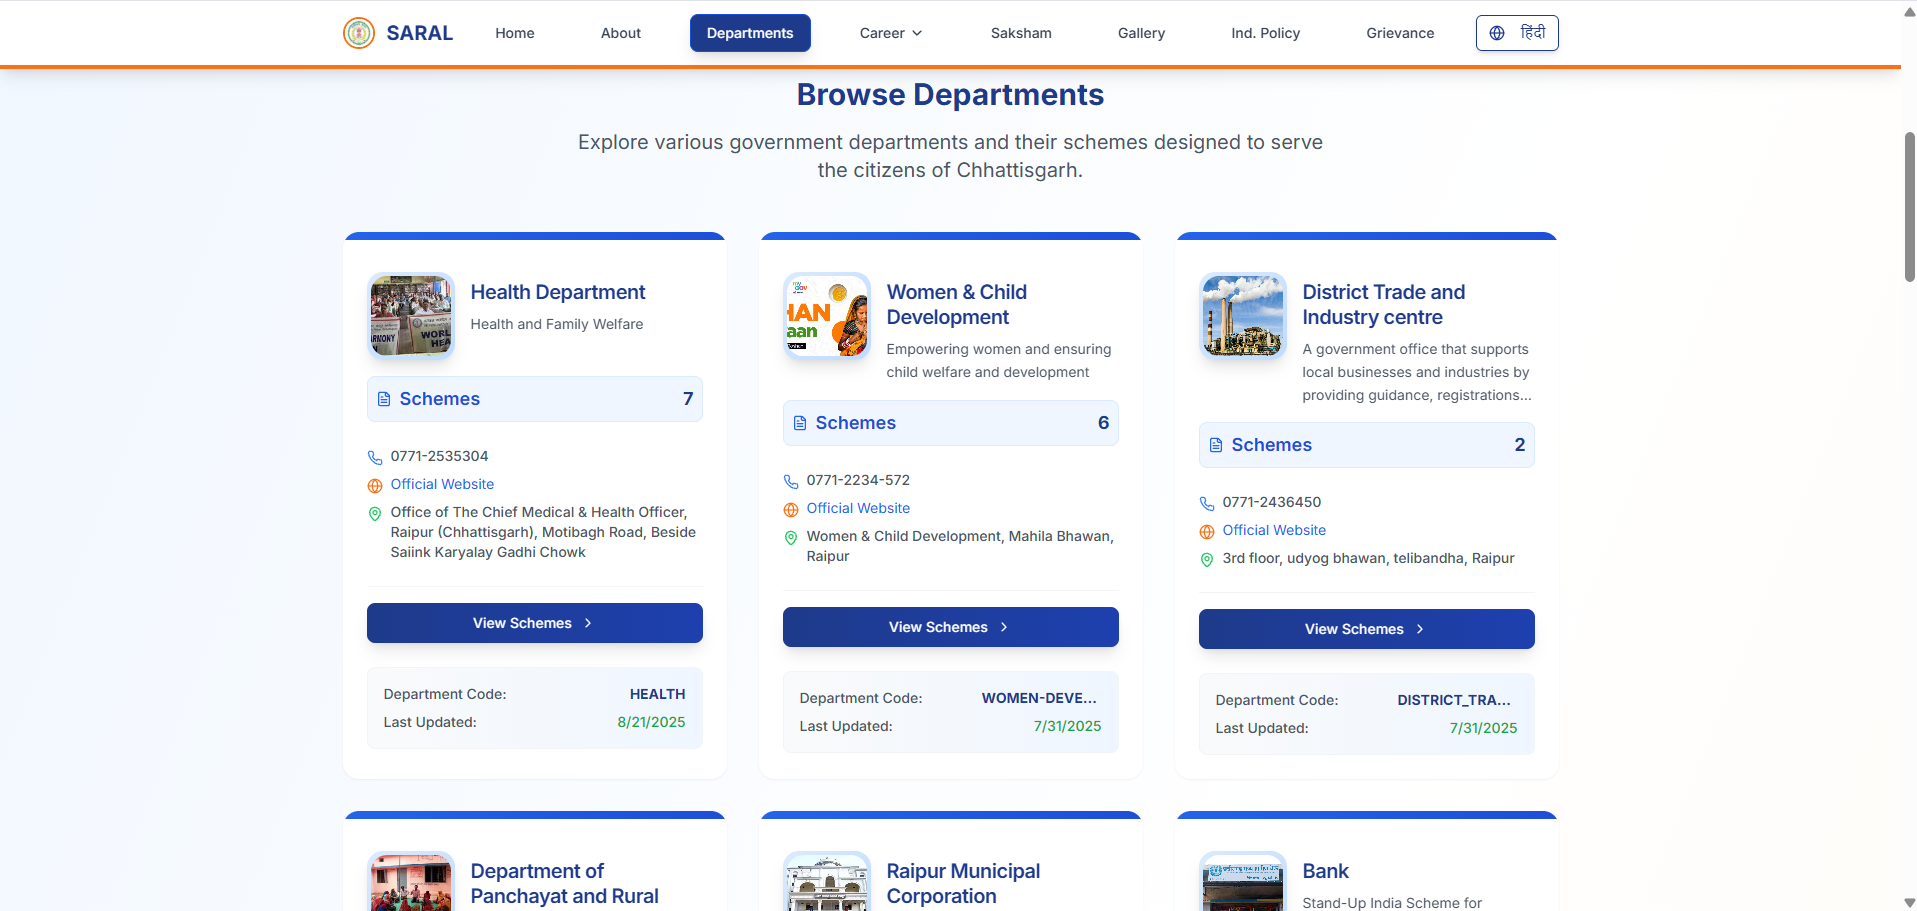Viewport: 1917px width, 911px height.
Task: Click the SARAL emblem logo
Action: click(359, 33)
